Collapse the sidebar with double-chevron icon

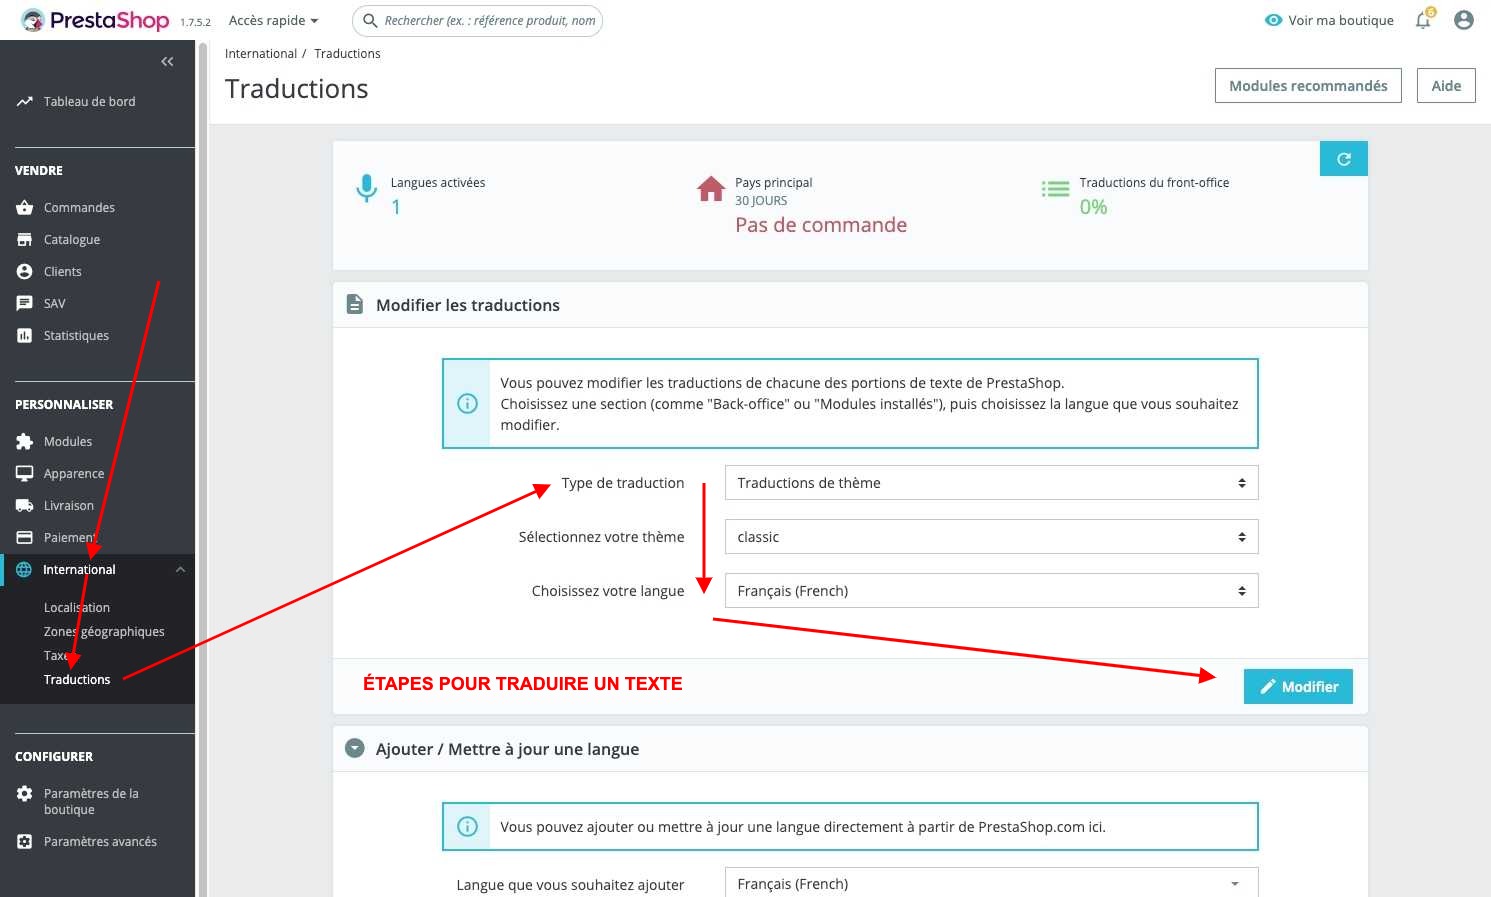[x=167, y=62]
